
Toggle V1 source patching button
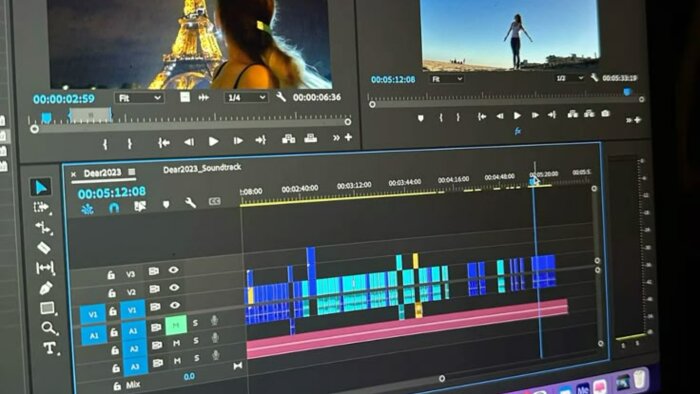[92, 315]
